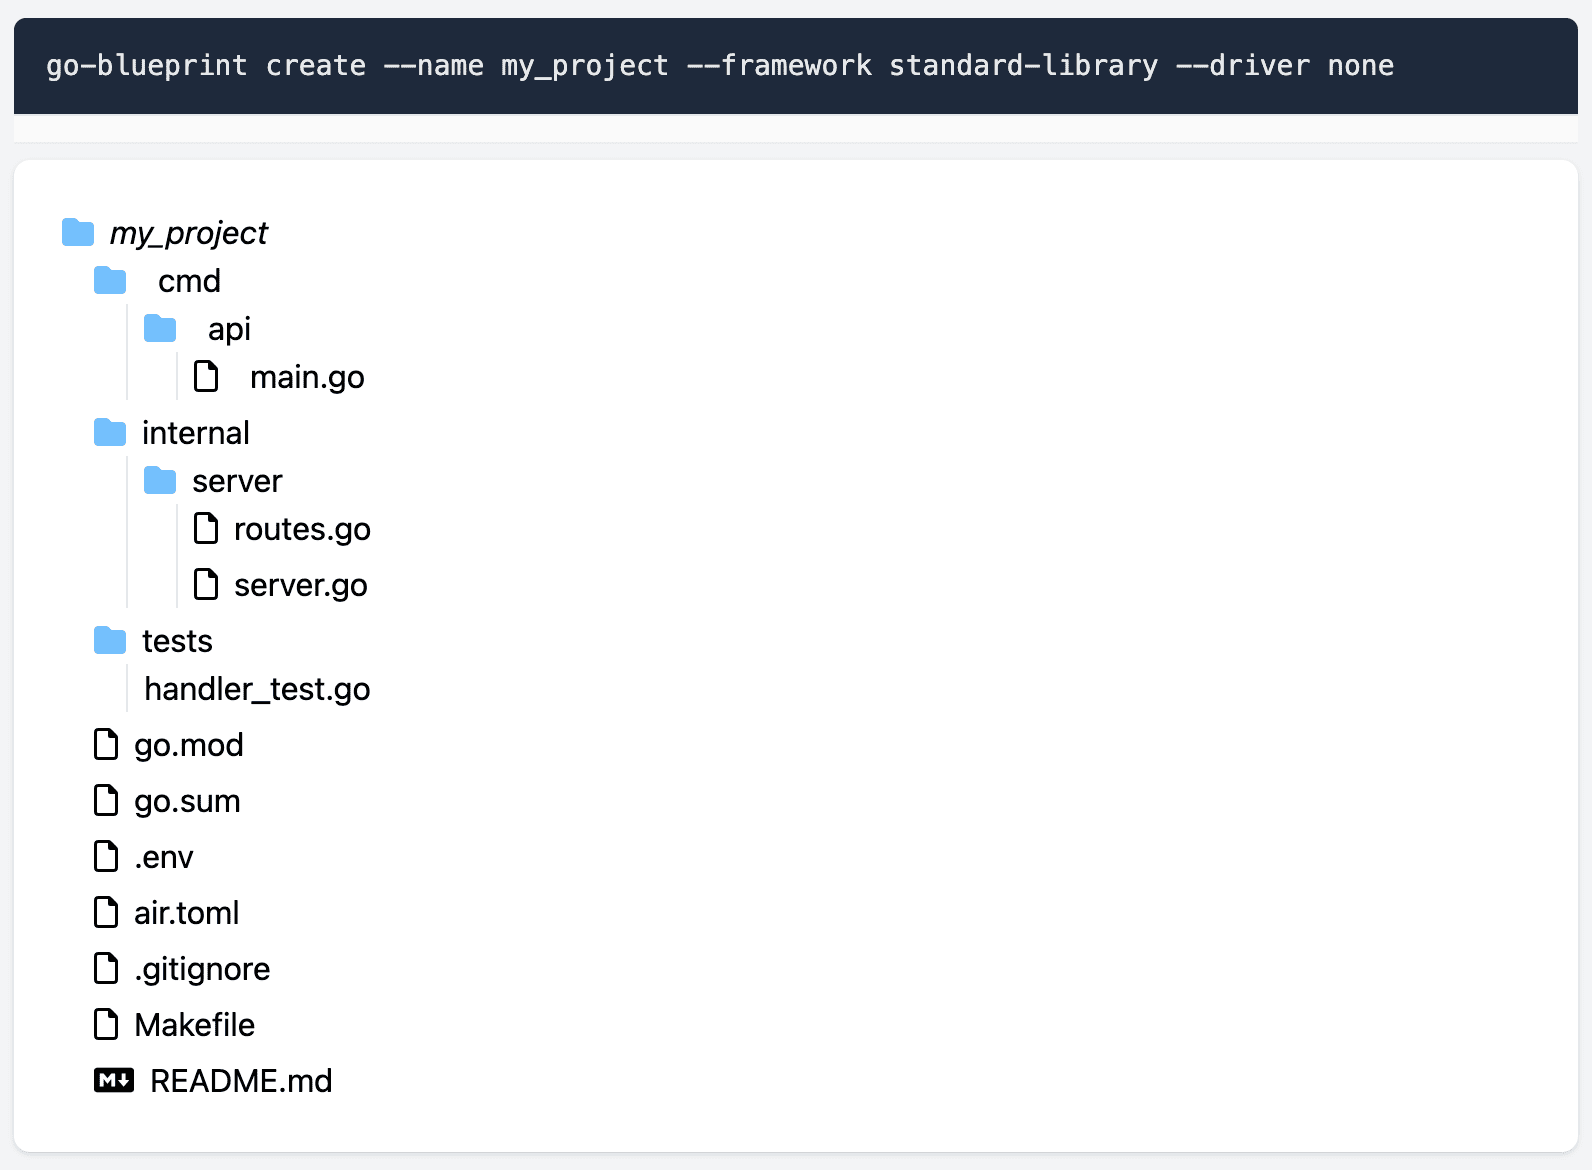The width and height of the screenshot is (1592, 1170).
Task: Click the go.sum file icon
Action: pyautogui.click(x=106, y=800)
